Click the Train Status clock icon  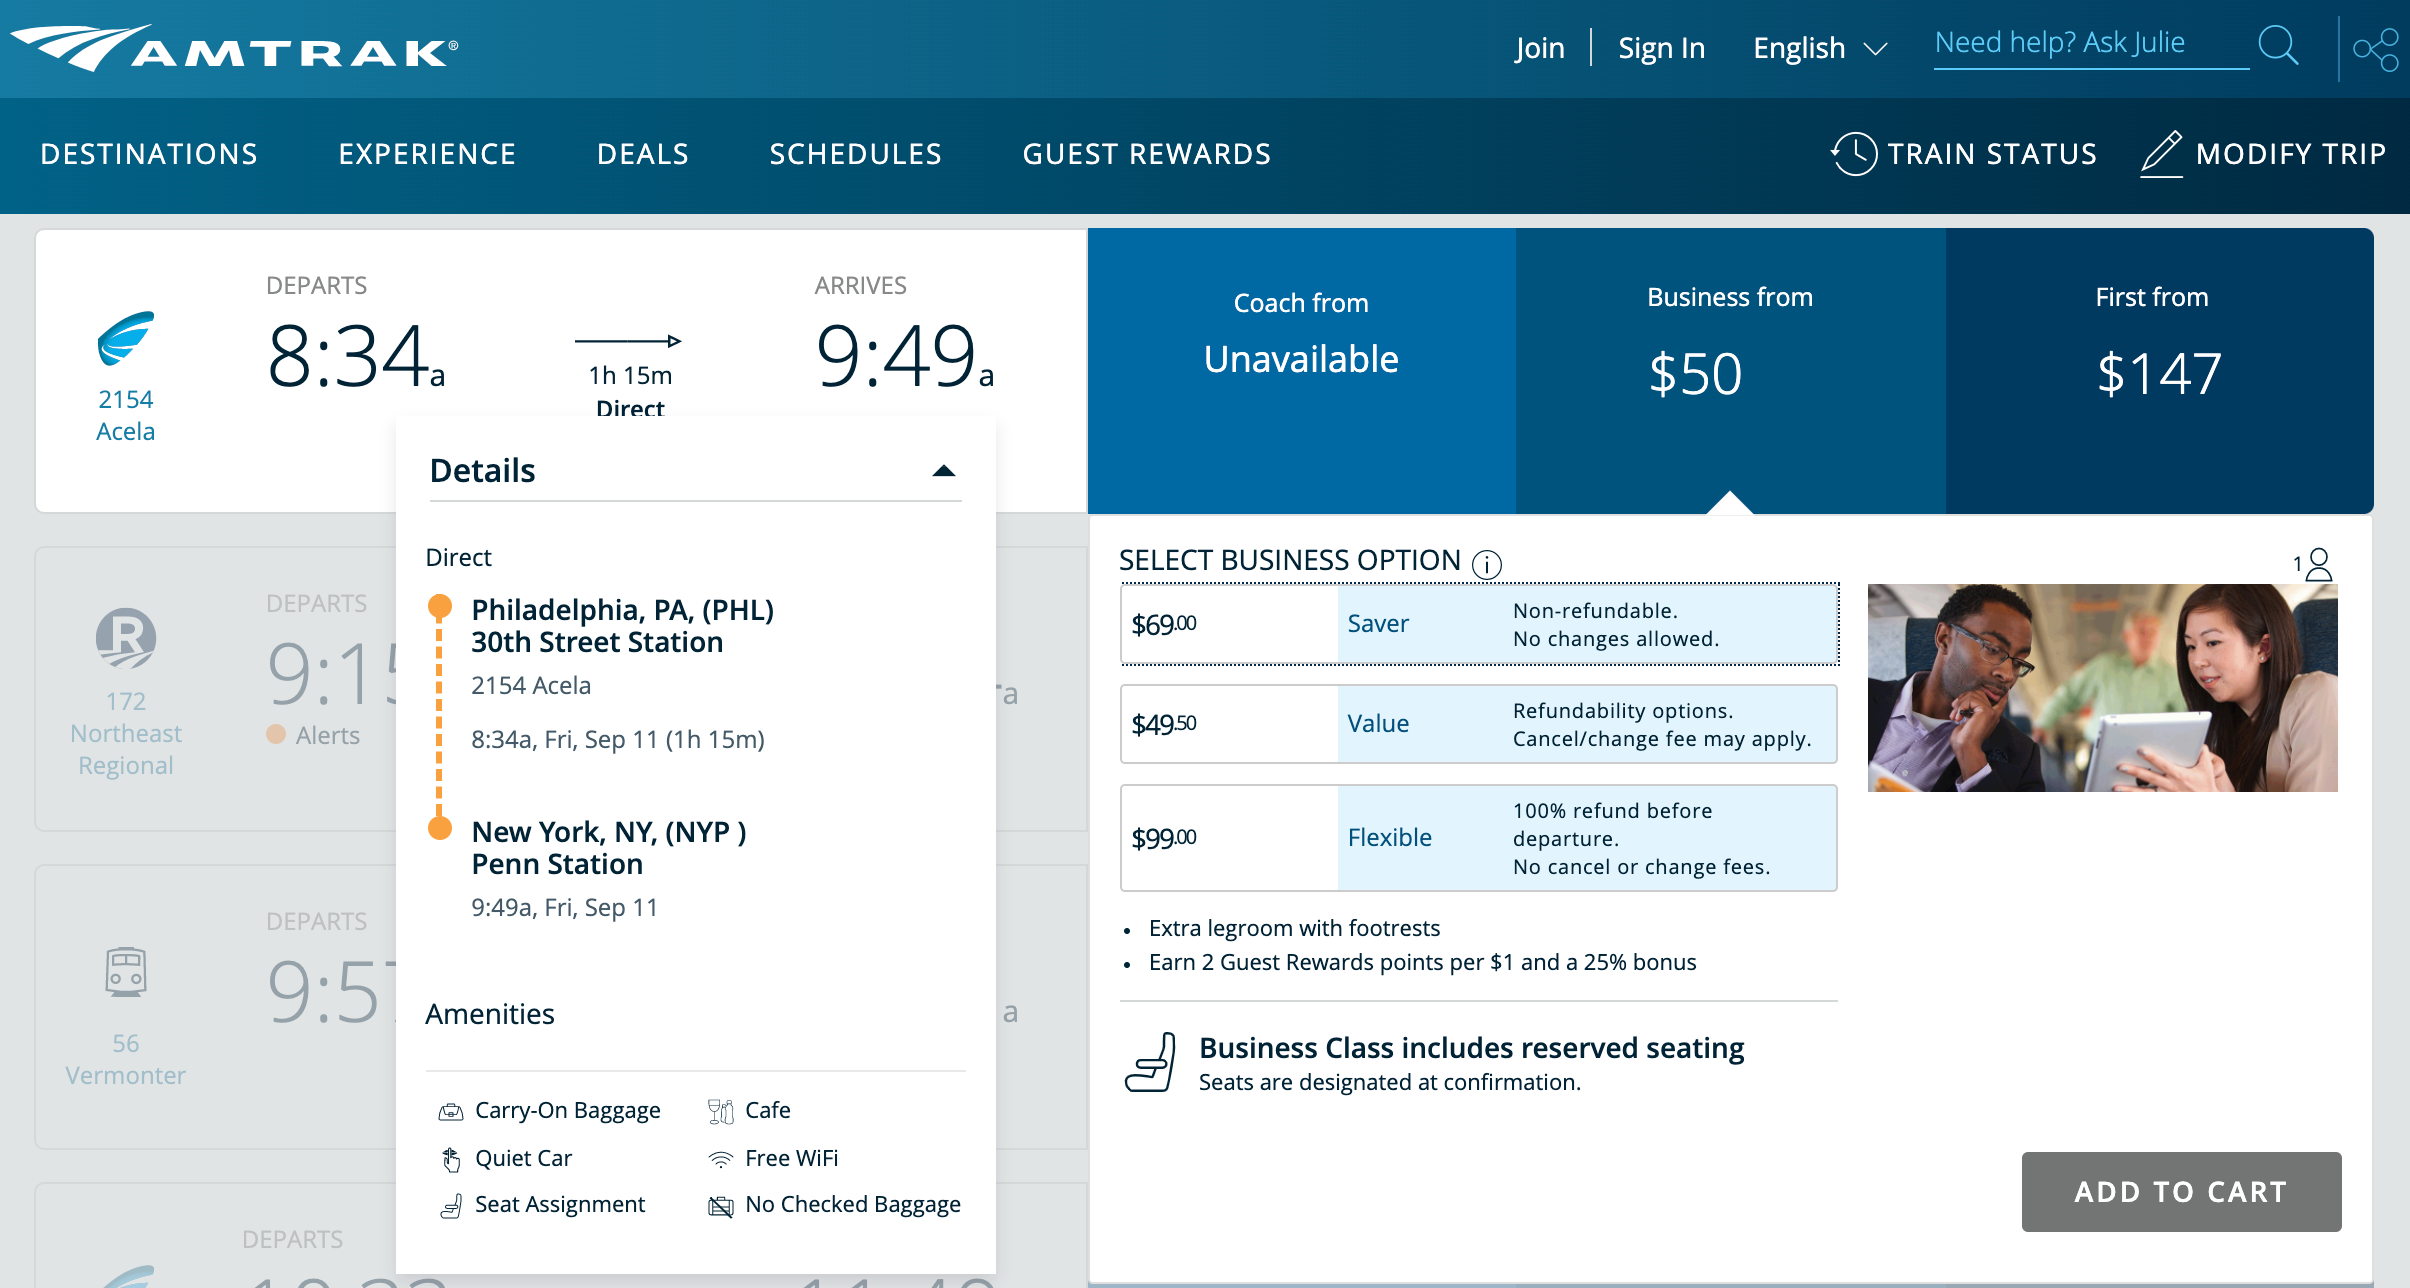pos(1854,154)
